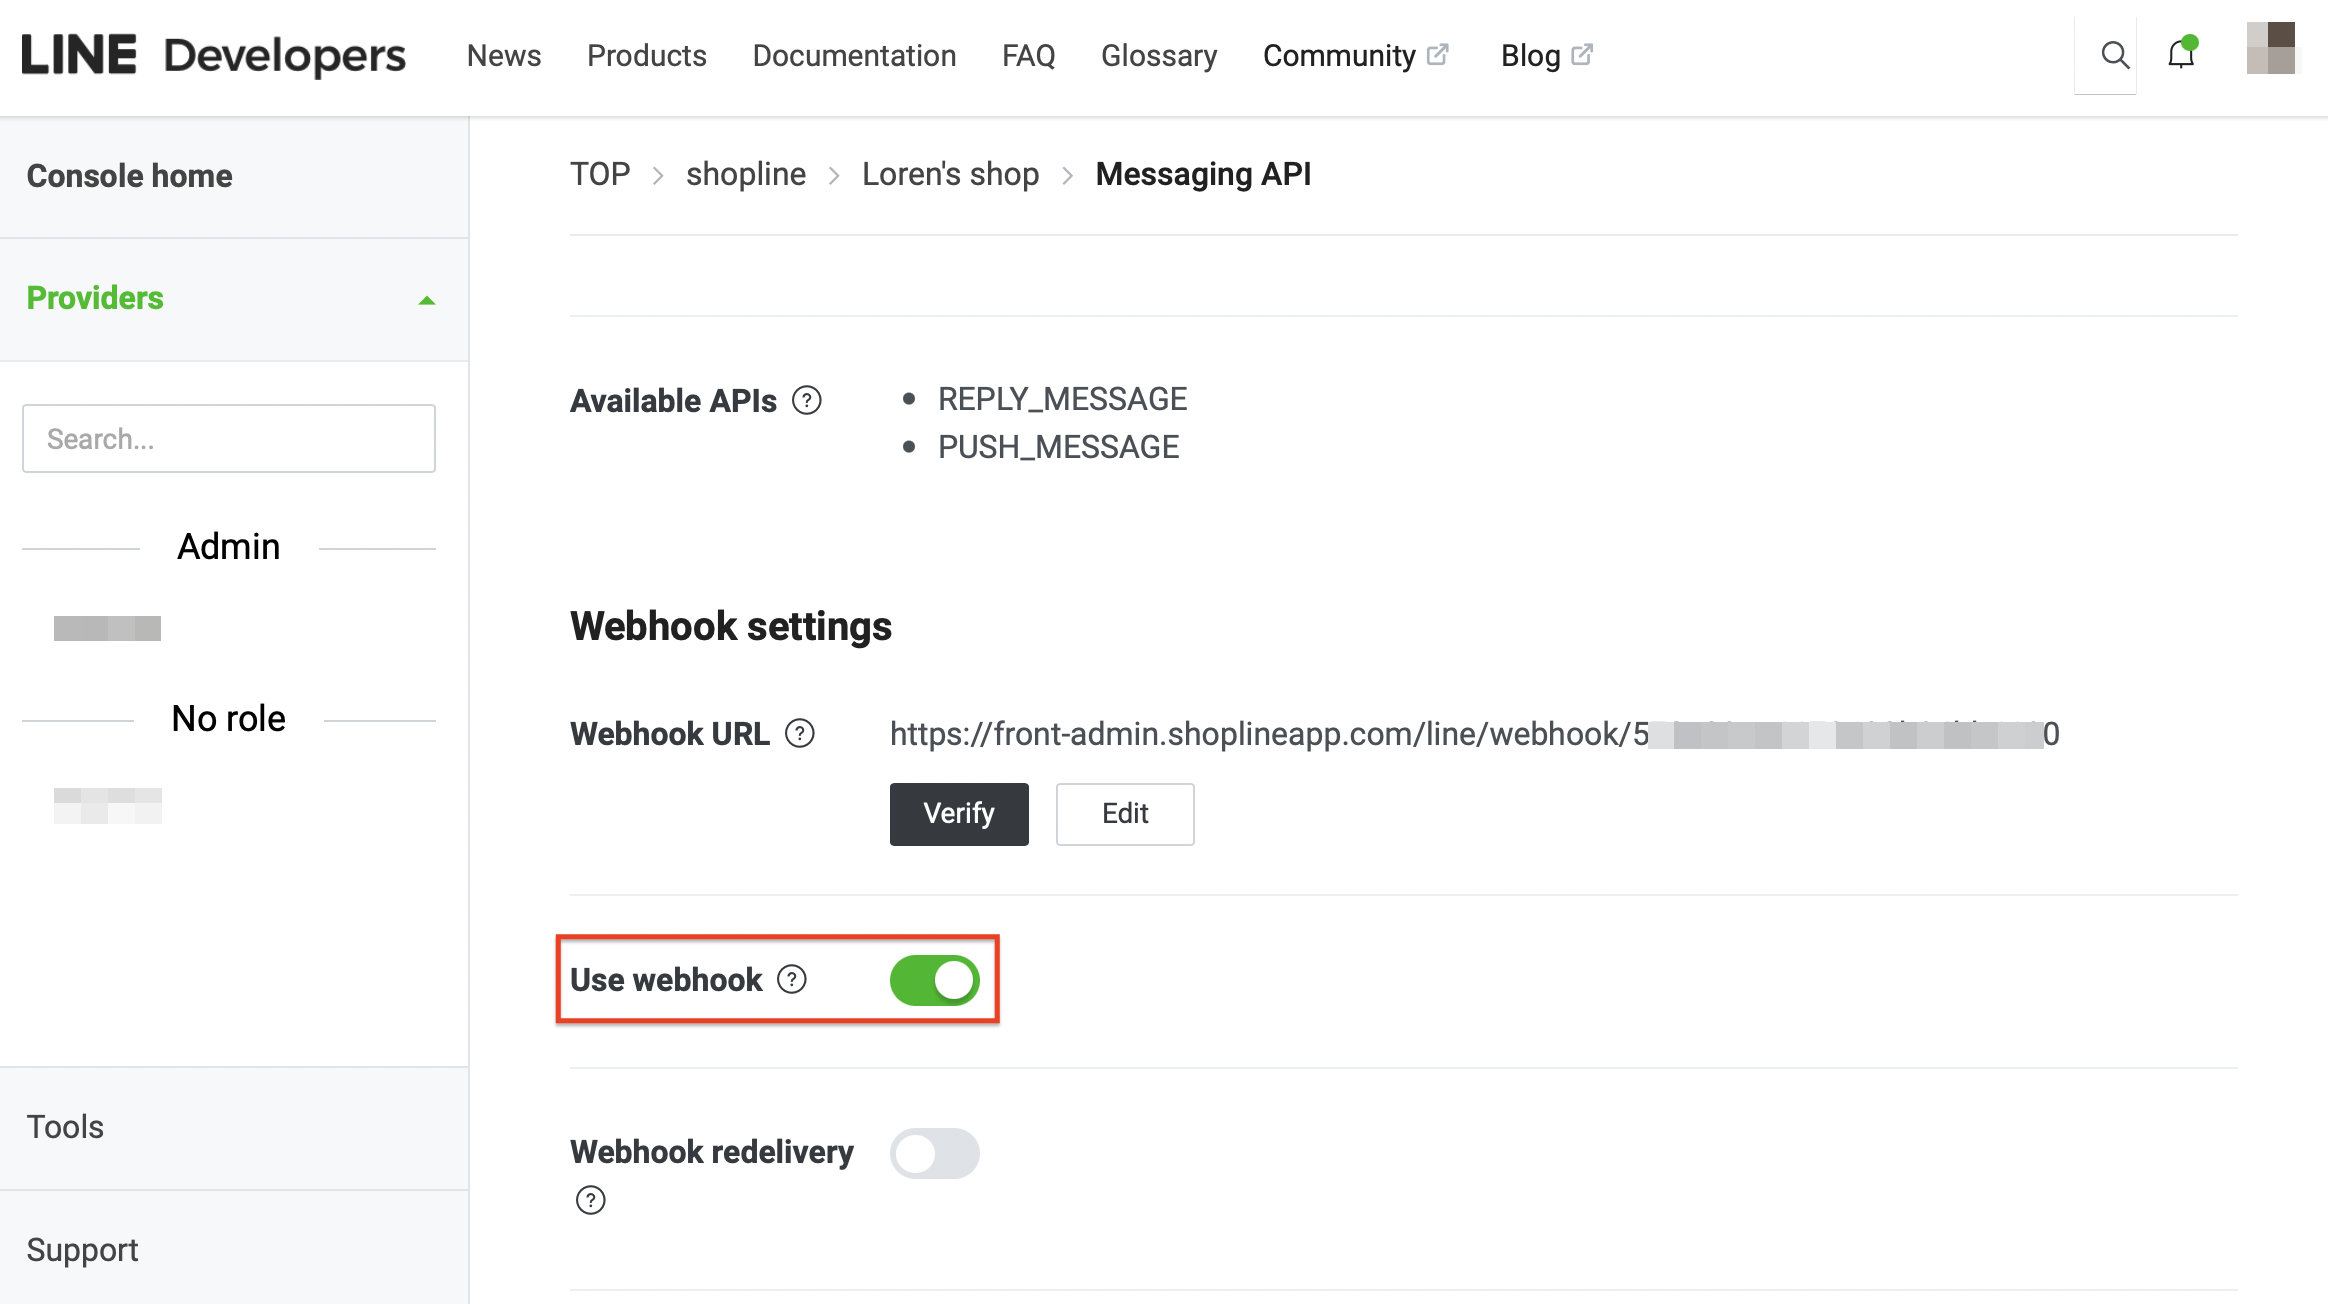
Task: Click the REPLY_MESSAGE API entry
Action: (x=1062, y=399)
